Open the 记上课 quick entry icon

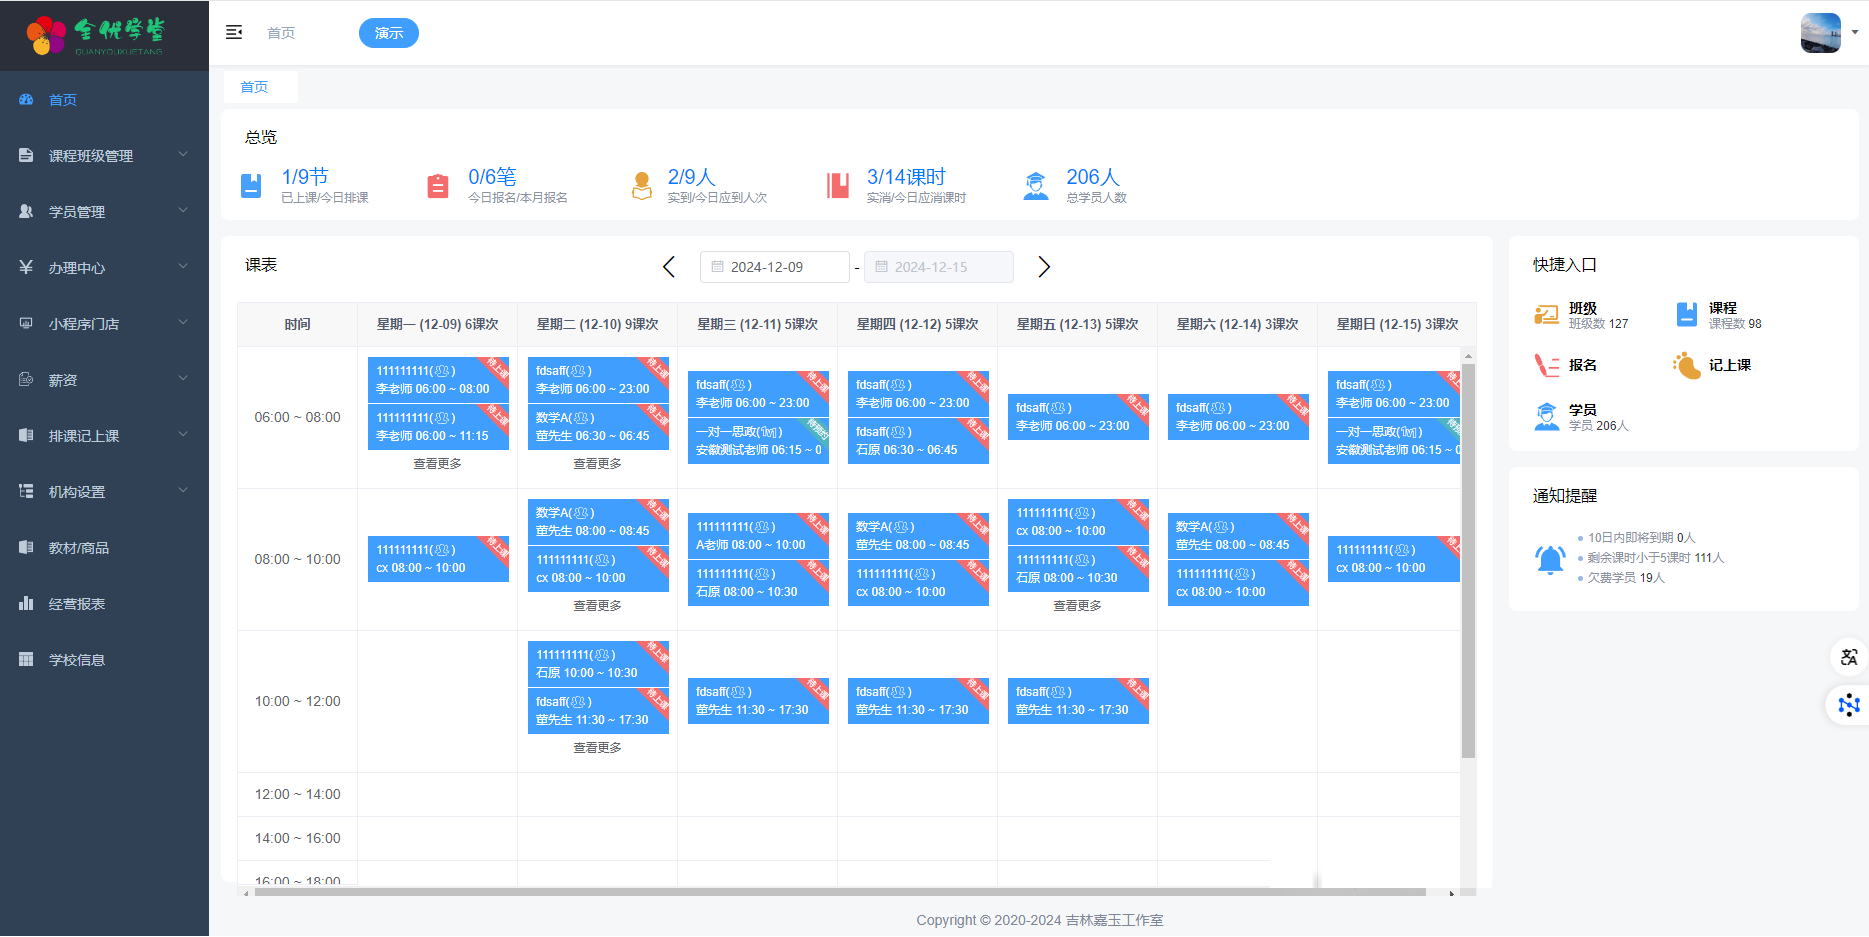click(x=1686, y=366)
